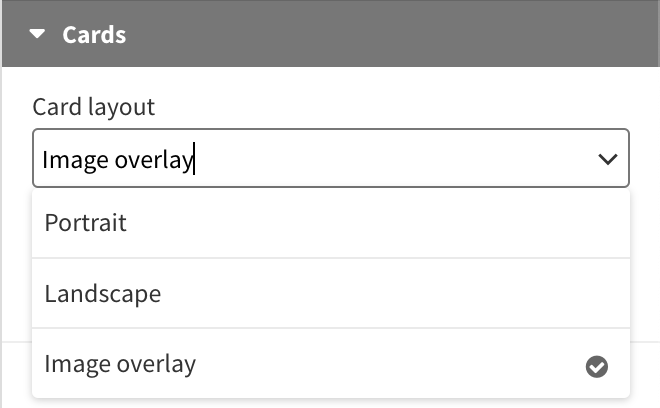Click the Landscape row in the list

[x=331, y=293]
